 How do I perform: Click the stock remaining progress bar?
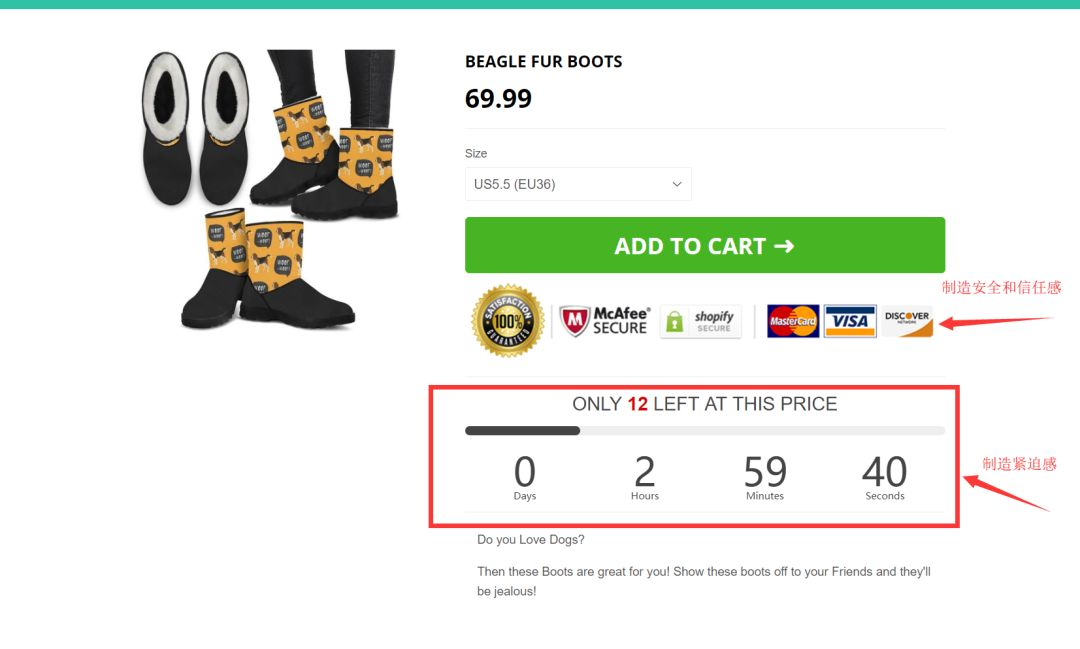click(704, 431)
